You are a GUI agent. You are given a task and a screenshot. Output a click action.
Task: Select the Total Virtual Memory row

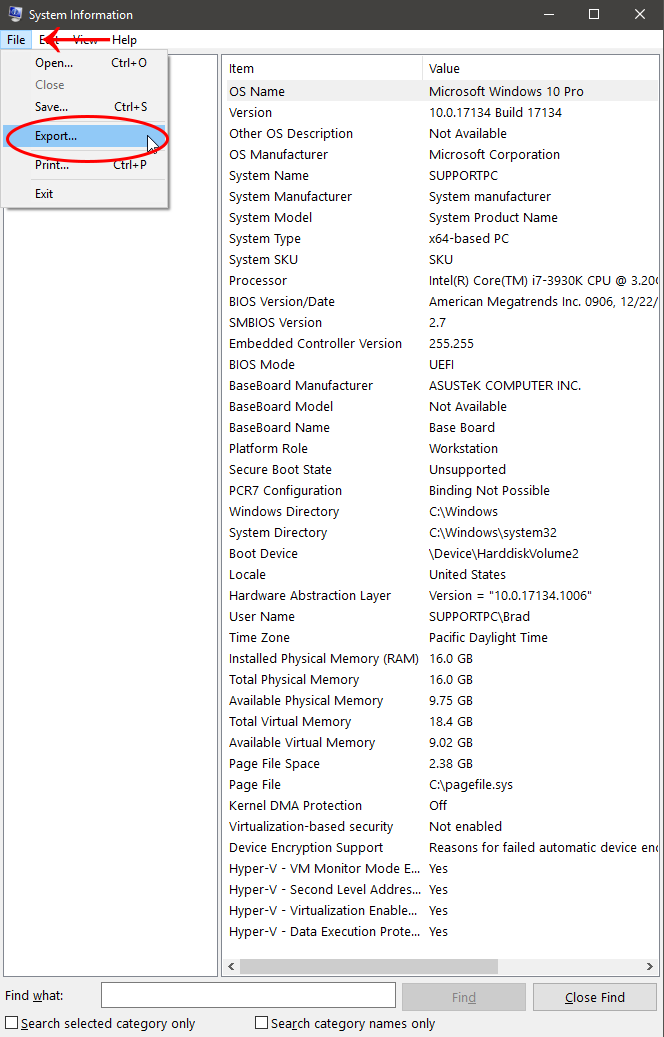coord(442,722)
